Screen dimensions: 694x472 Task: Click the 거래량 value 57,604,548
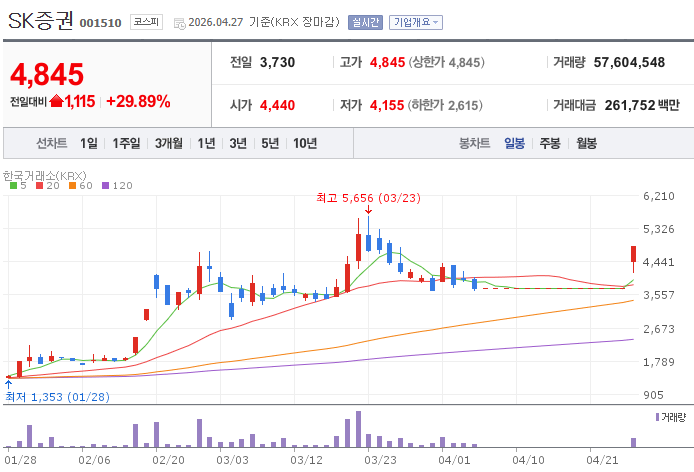coord(629,62)
